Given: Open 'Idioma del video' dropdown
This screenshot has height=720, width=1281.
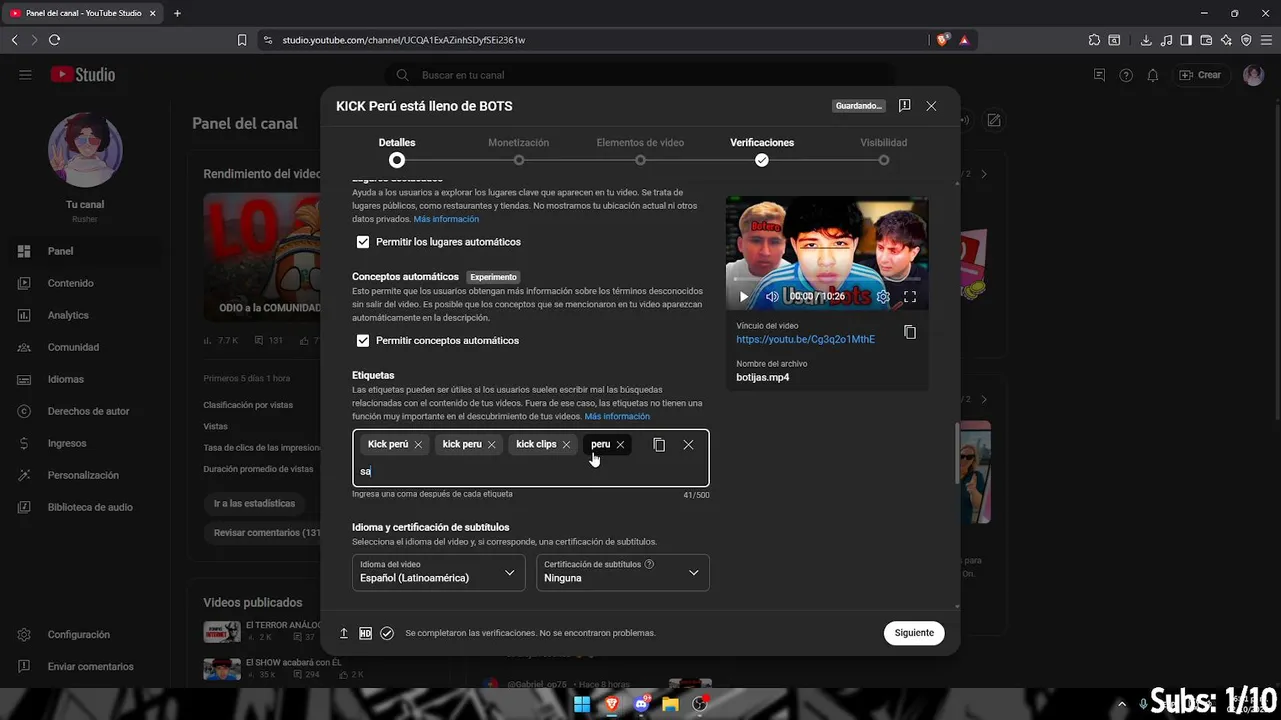Looking at the screenshot, I should [439, 573].
